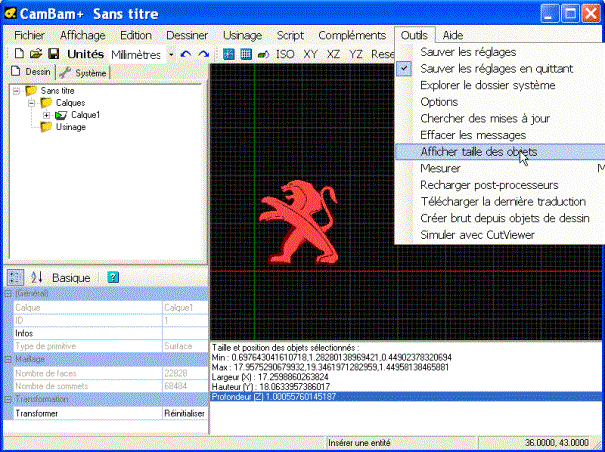Choose Afficher taille des objets
The image size is (605, 452).
[500, 151]
